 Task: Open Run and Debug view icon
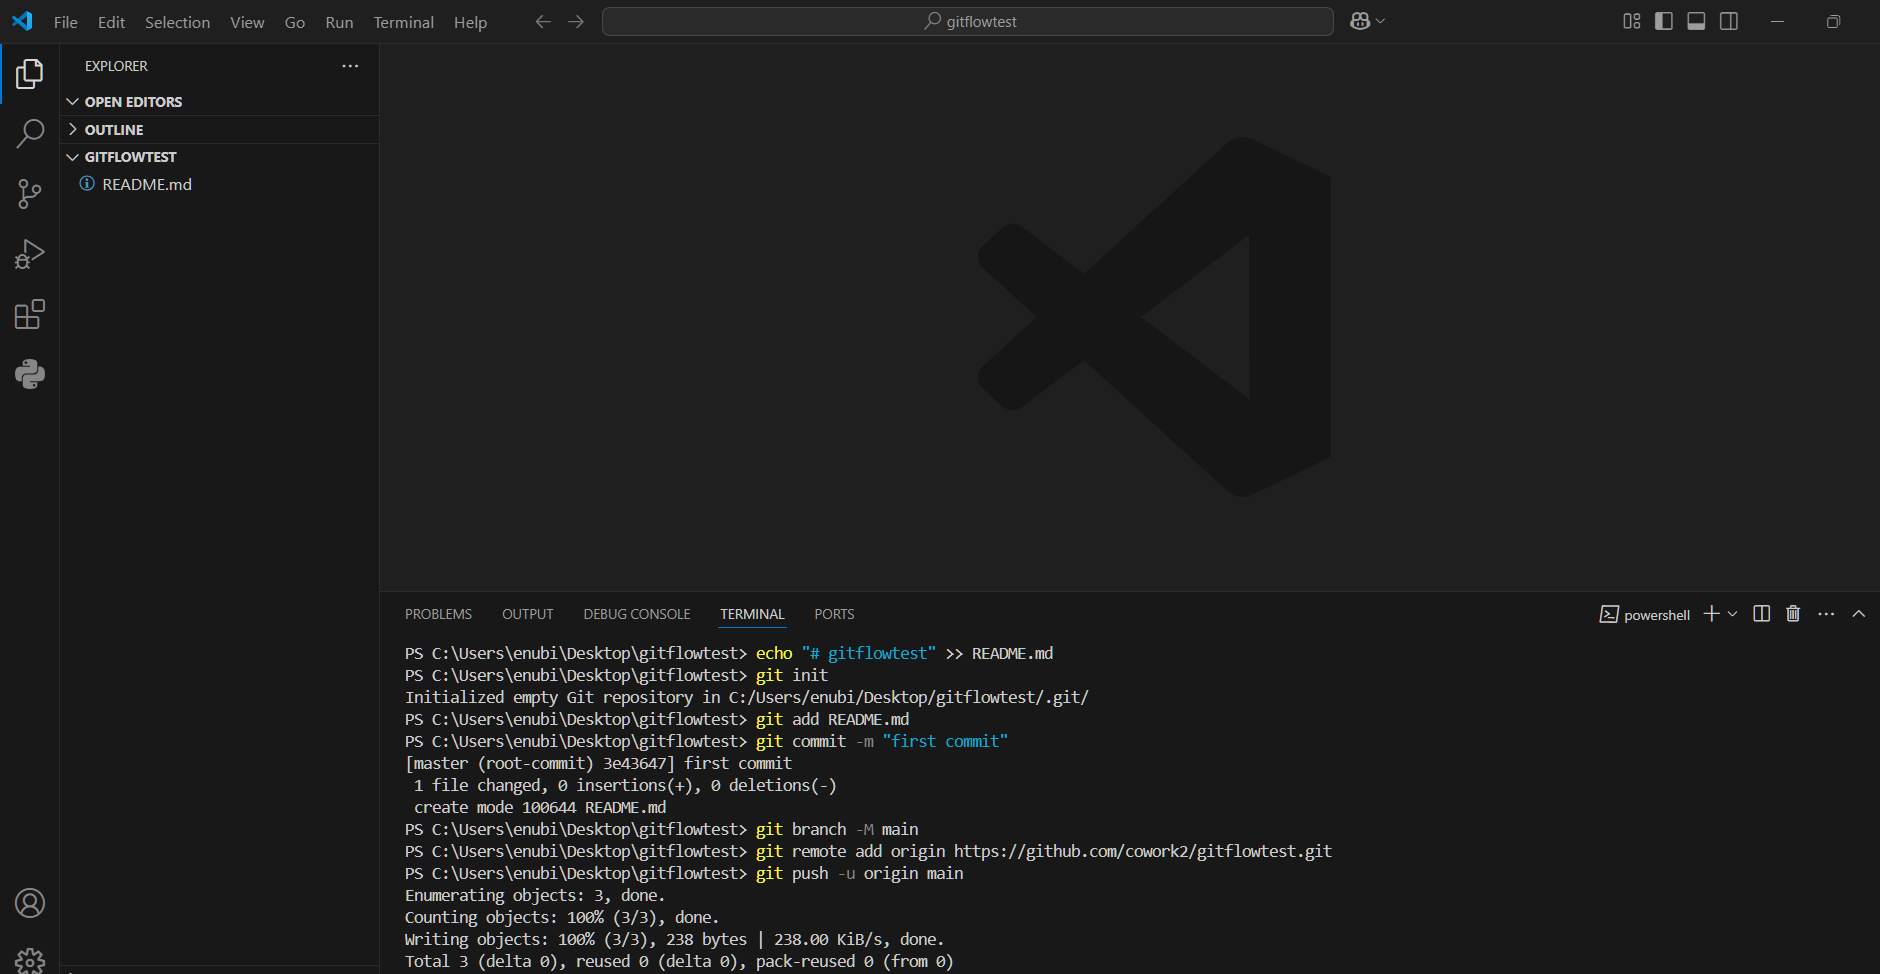point(30,254)
